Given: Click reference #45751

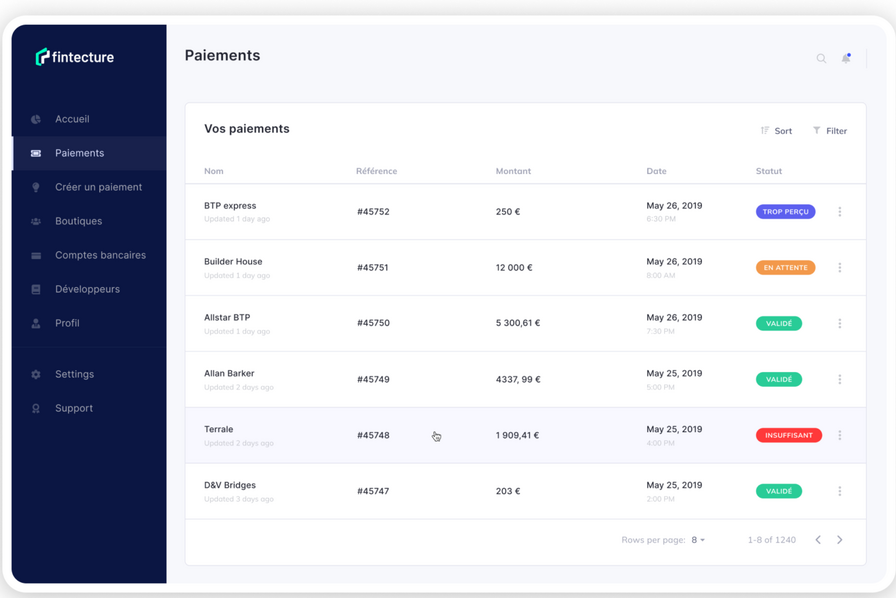Looking at the screenshot, I should 373,268.
